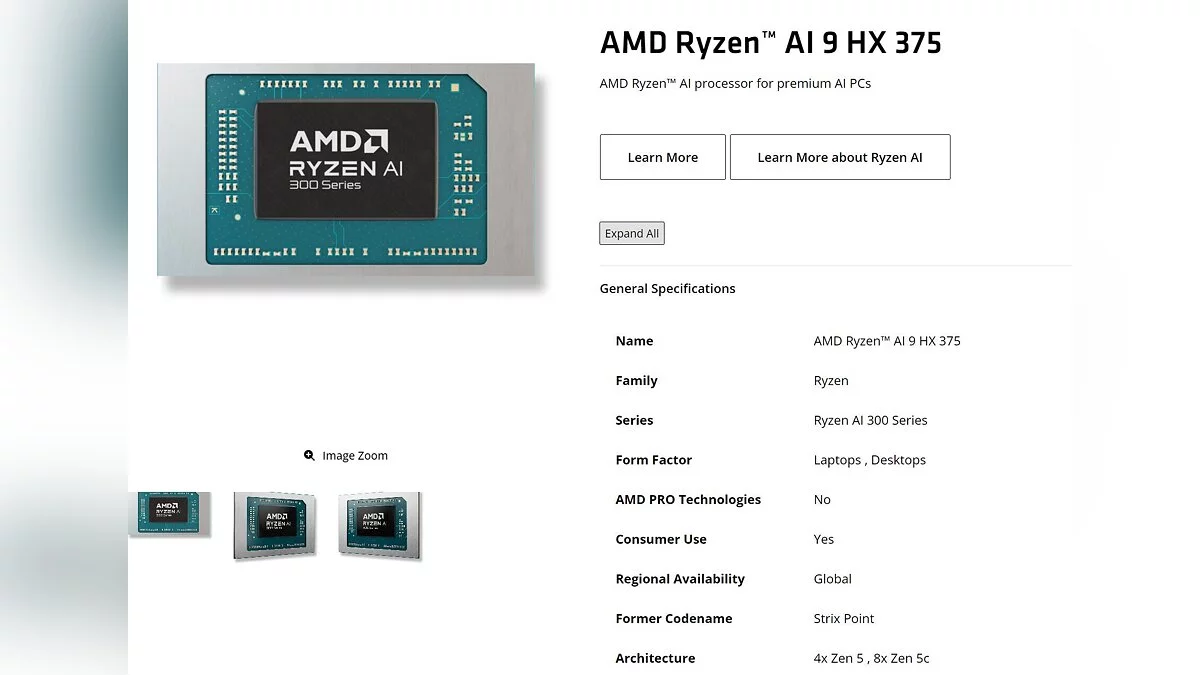Click the Consumer Use label
The height and width of the screenshot is (675, 1200).
coord(661,539)
